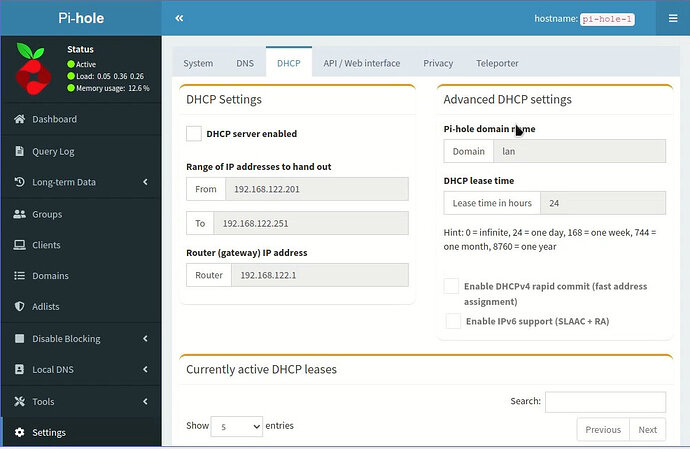Click the Next pagination button
The width and height of the screenshot is (690, 449).
click(647, 429)
